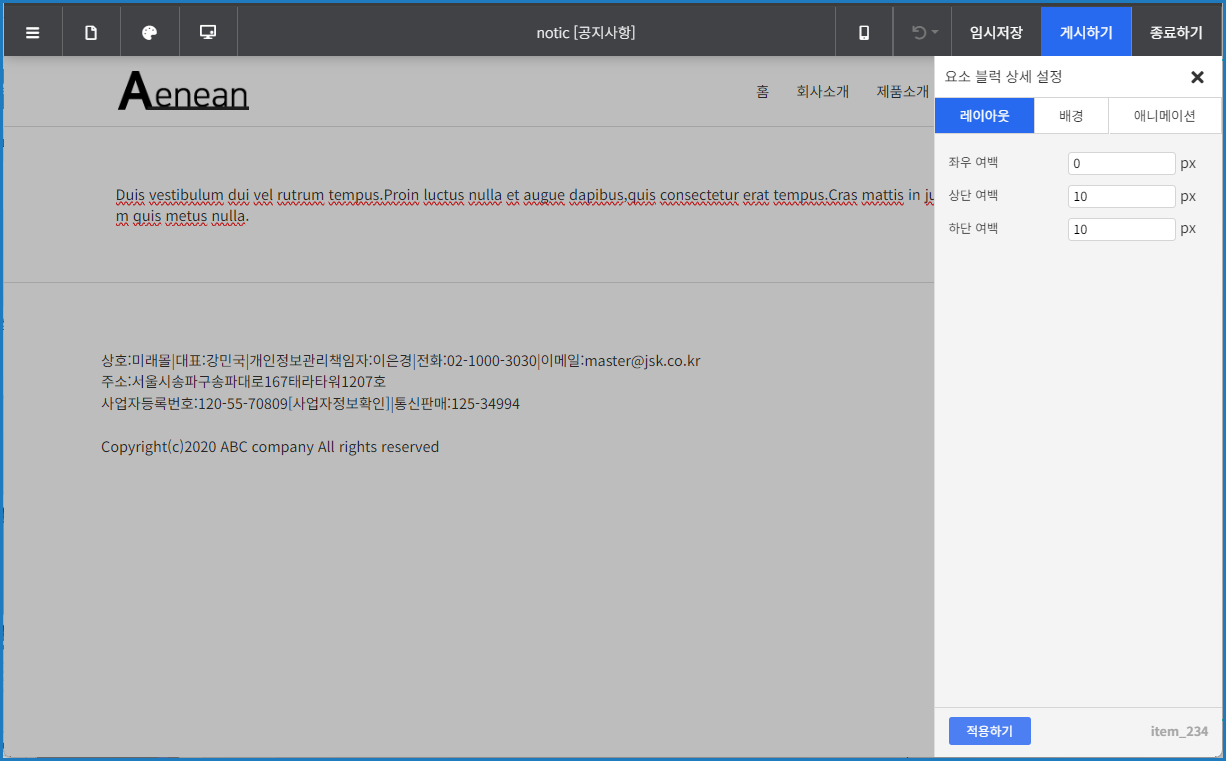The width and height of the screenshot is (1226, 761).
Task: Click the 종료하기 exit button
Action: pyautogui.click(x=1176, y=32)
